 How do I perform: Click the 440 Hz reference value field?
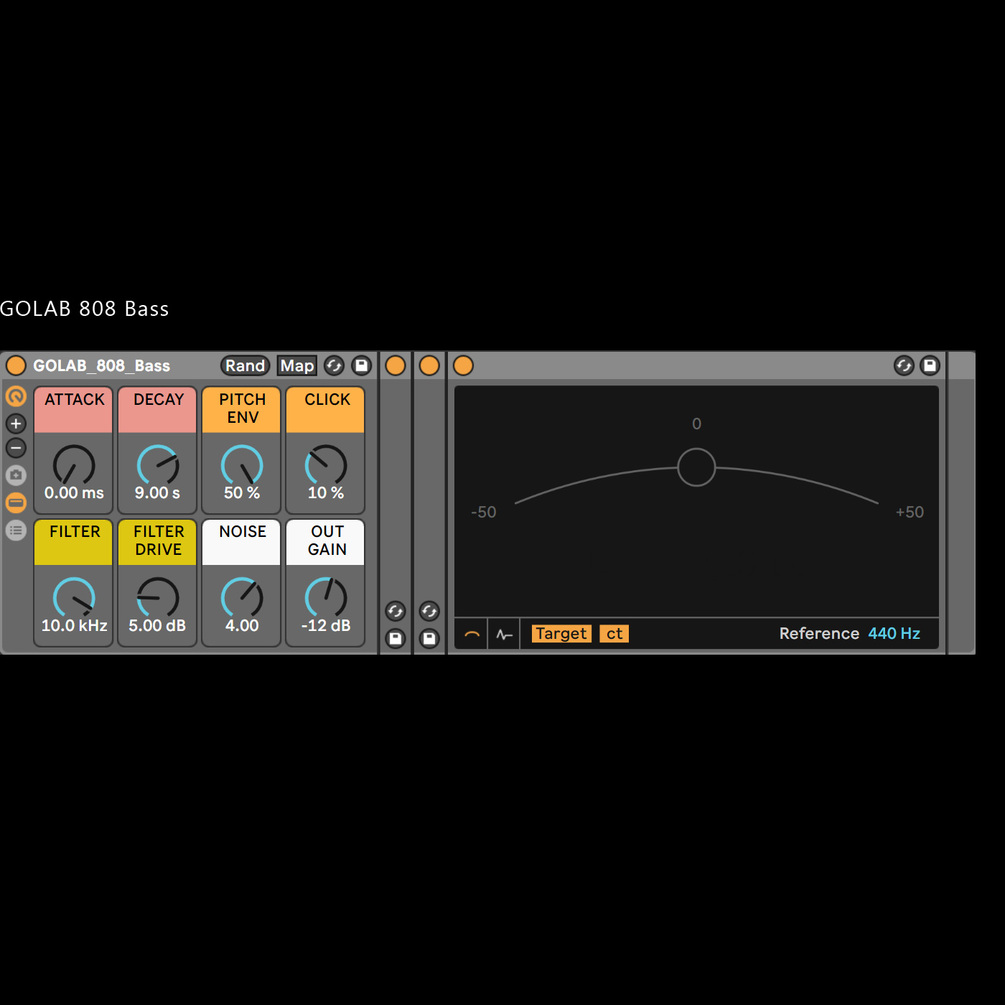895,633
